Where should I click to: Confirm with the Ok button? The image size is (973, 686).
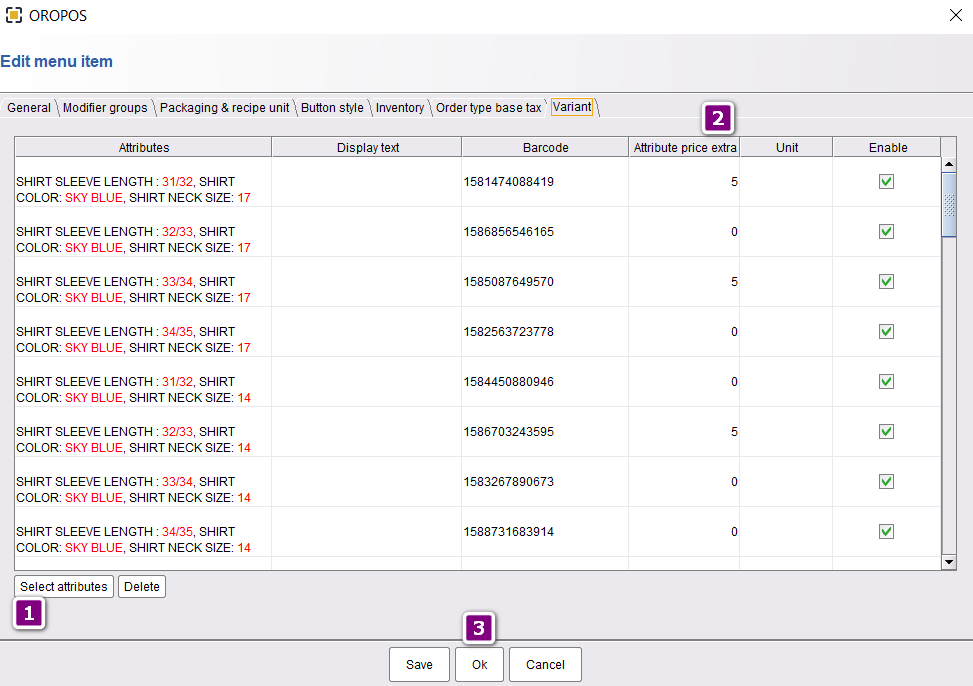(479, 664)
